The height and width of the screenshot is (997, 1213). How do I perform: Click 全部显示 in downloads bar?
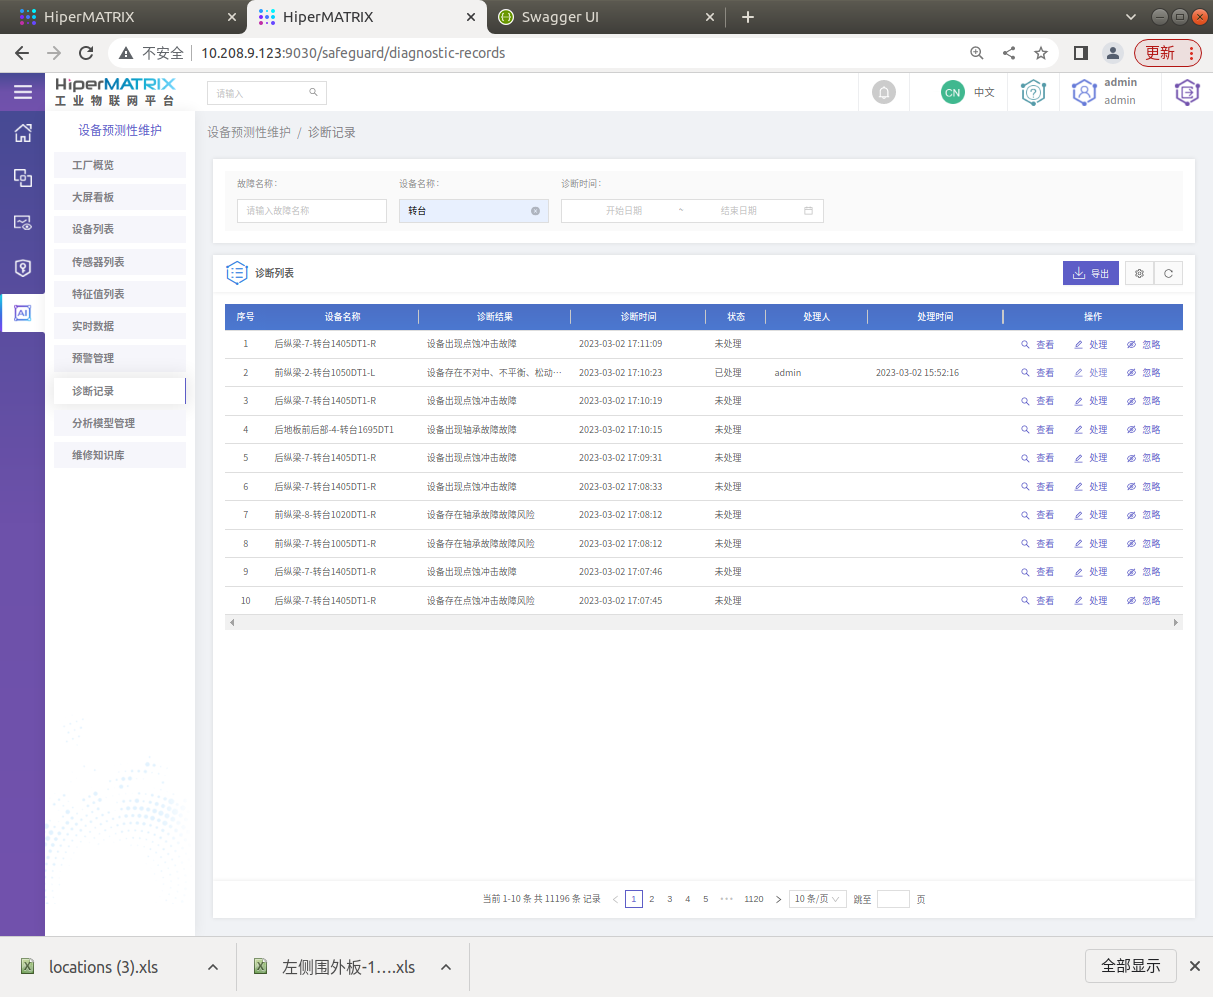(1131, 966)
